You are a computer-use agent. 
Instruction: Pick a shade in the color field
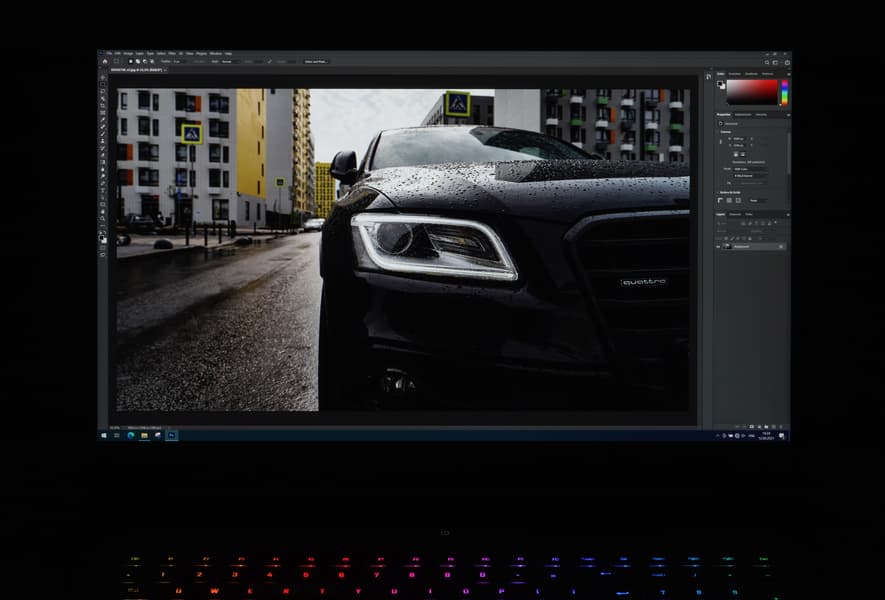[x=752, y=92]
